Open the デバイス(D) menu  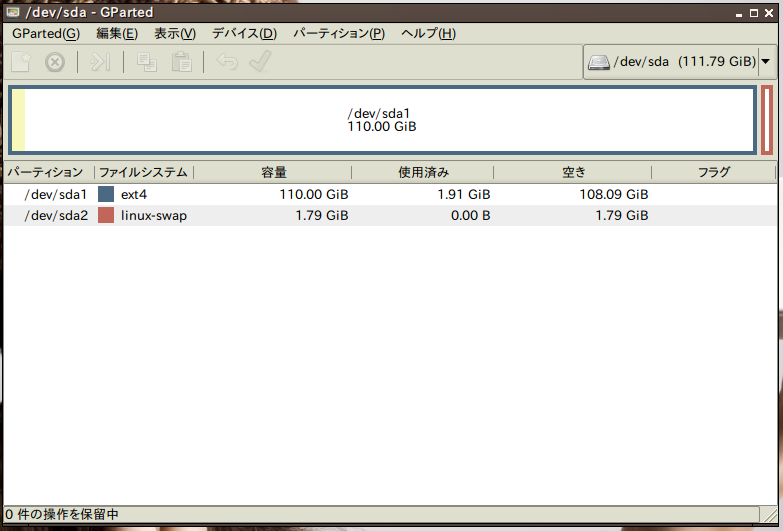pyautogui.click(x=244, y=33)
